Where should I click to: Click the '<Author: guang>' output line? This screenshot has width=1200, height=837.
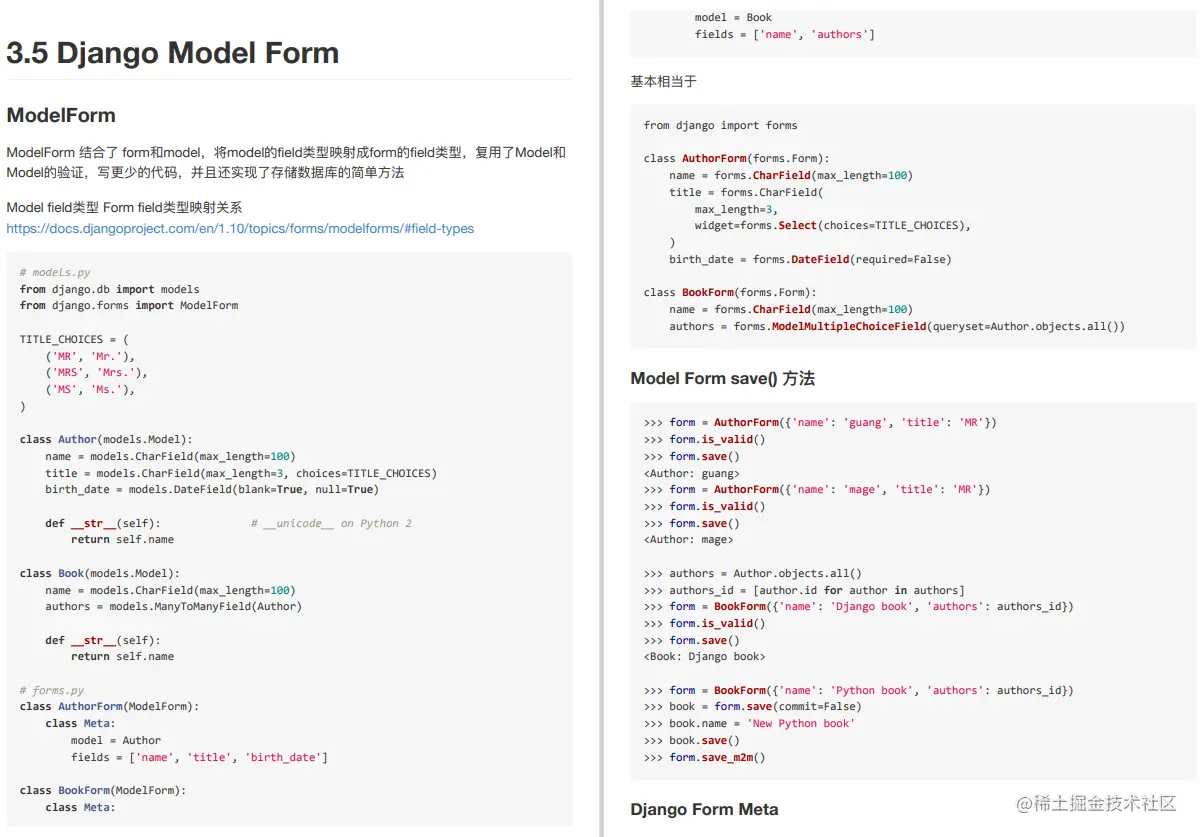point(692,473)
